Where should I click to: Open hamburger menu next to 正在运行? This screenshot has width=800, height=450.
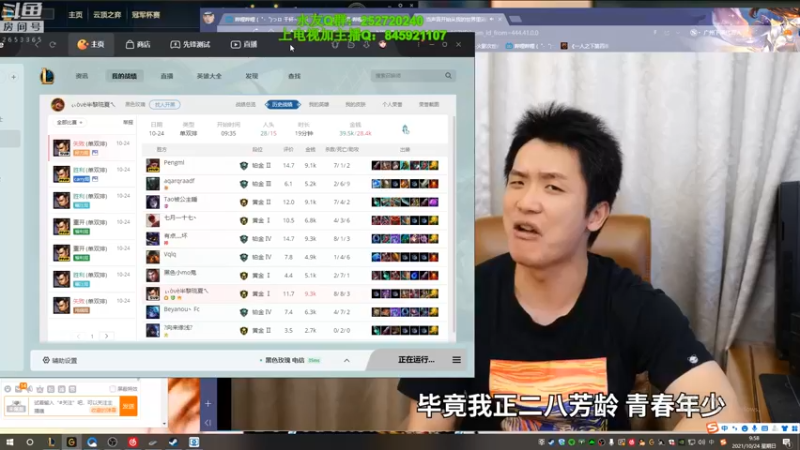tap(457, 360)
